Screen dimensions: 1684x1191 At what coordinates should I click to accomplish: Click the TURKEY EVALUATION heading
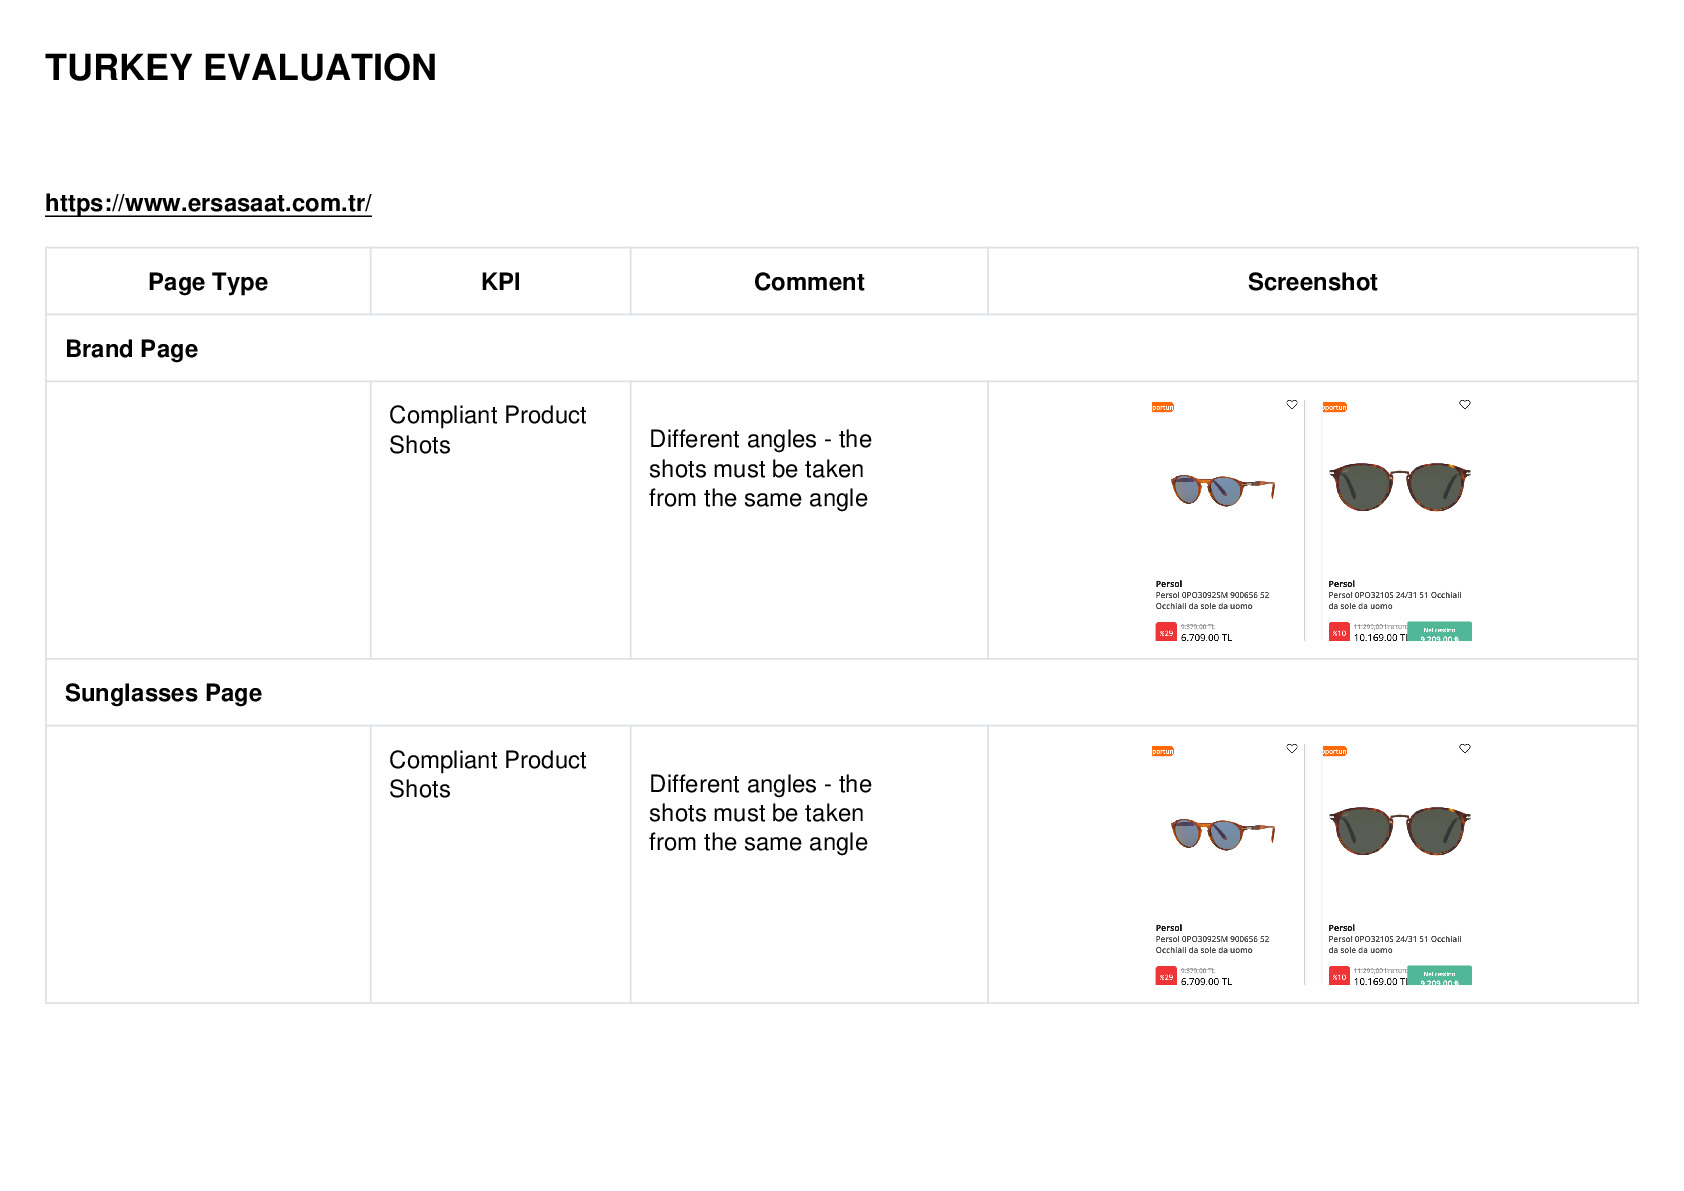241,68
